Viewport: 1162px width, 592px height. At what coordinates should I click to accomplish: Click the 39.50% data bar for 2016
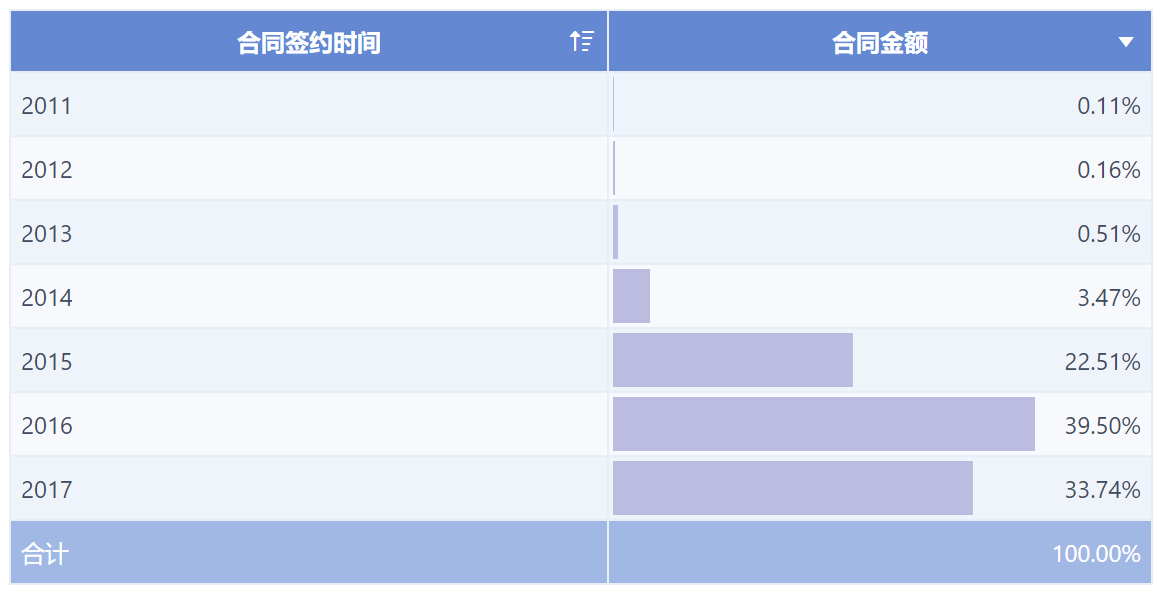823,424
